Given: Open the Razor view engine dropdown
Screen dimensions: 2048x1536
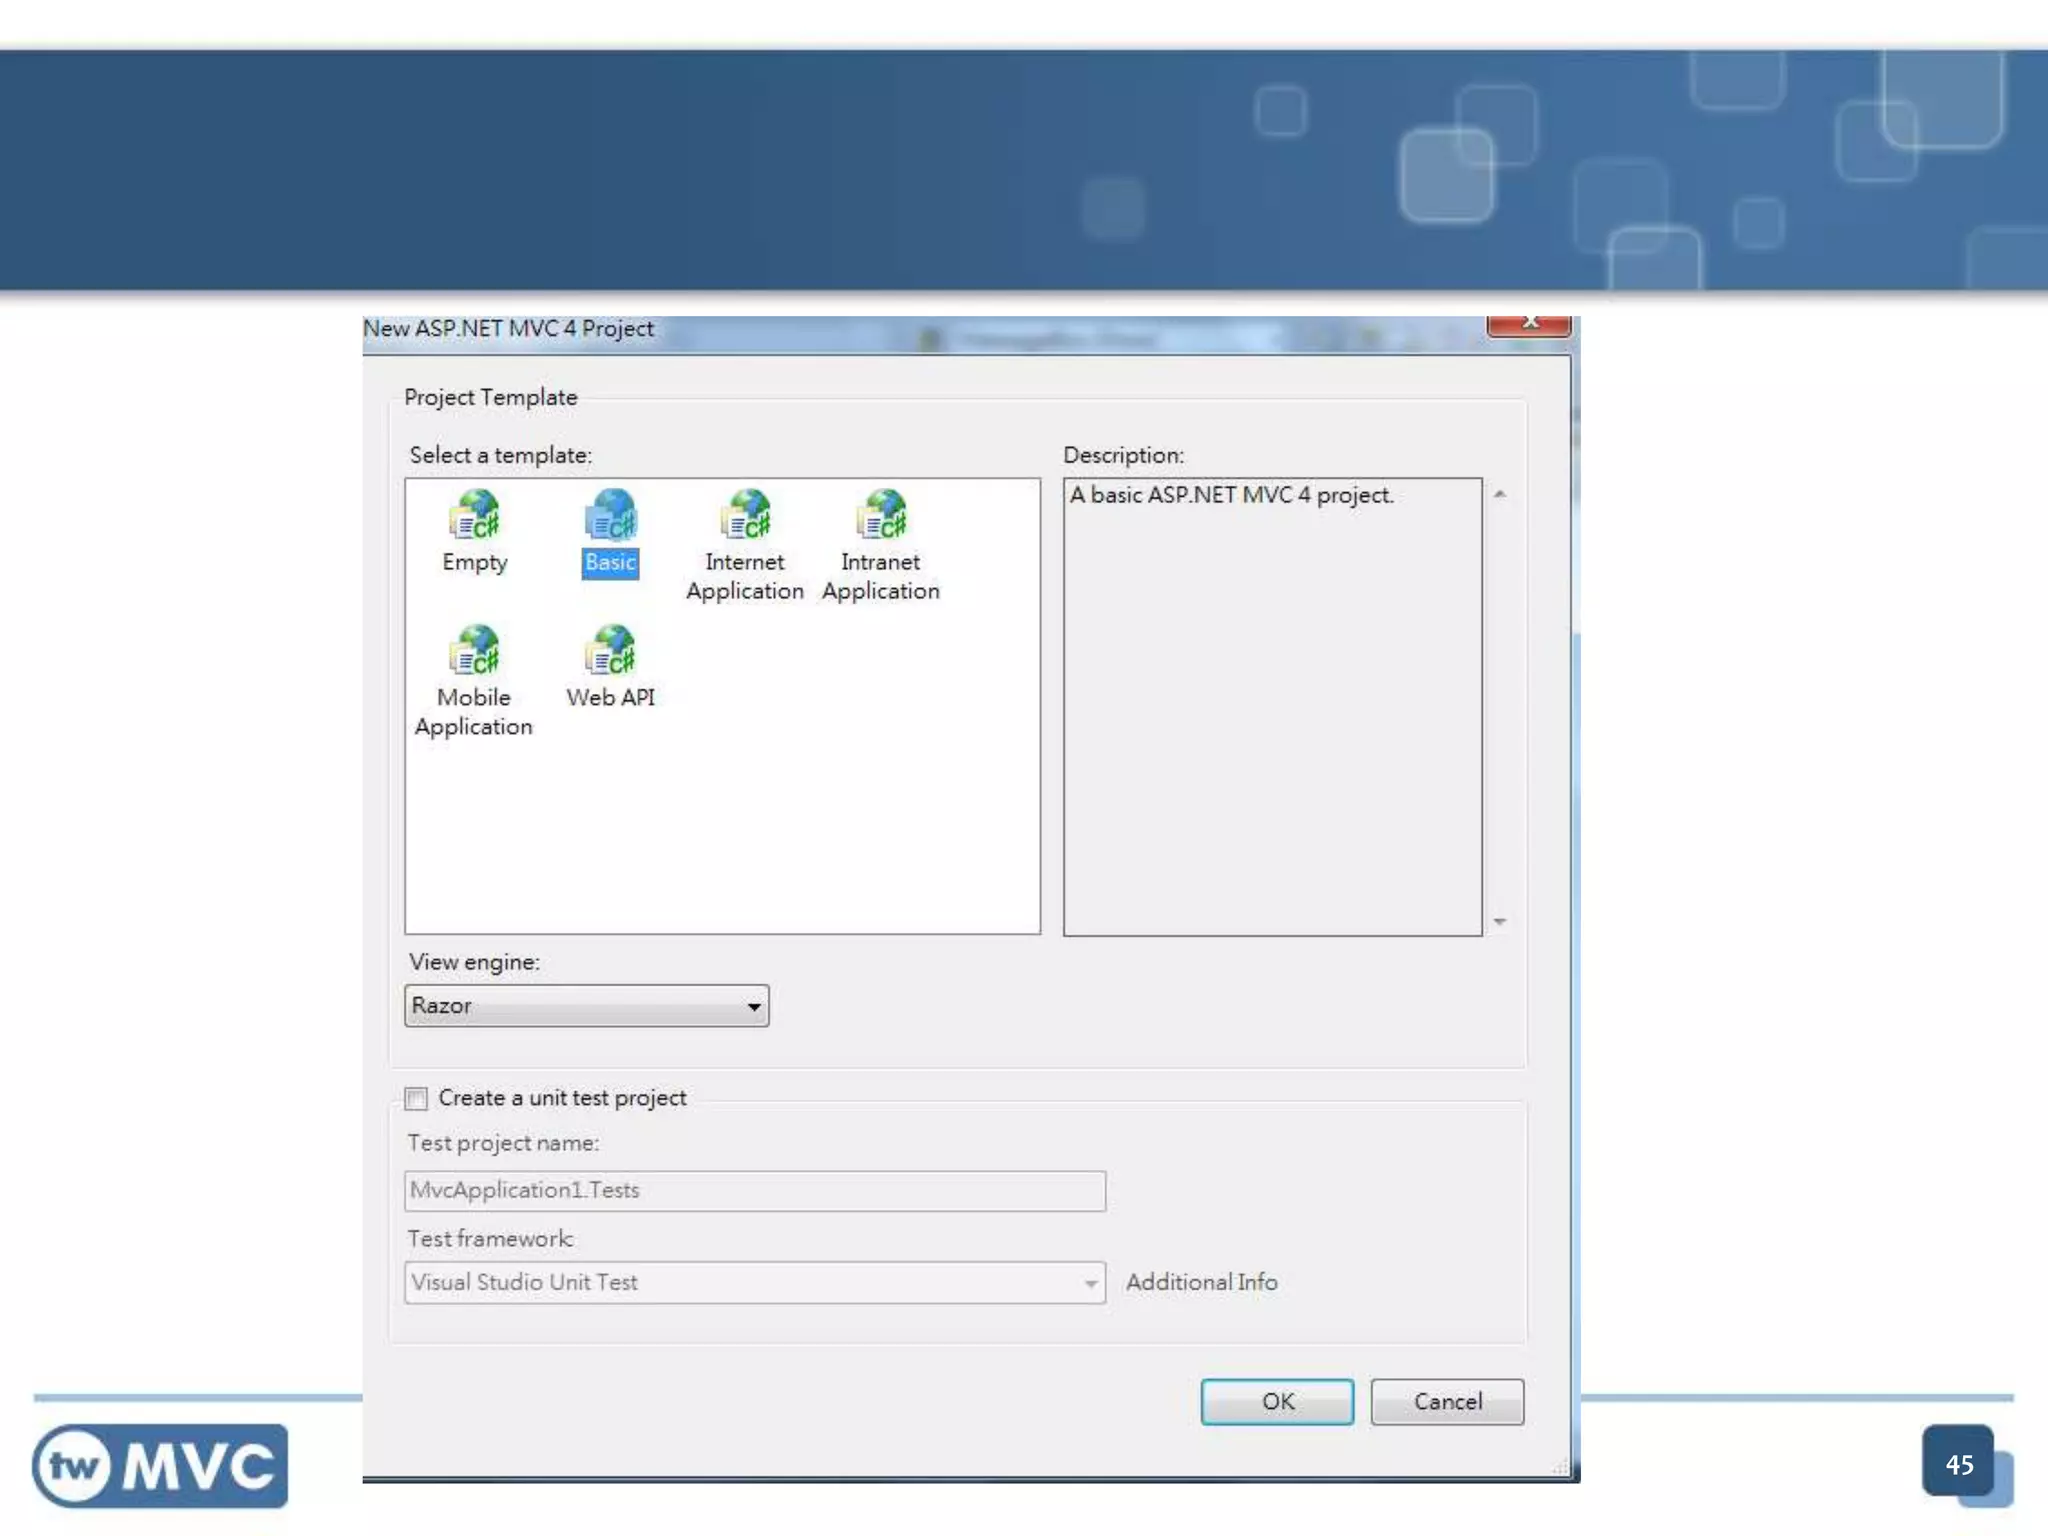Looking at the screenshot, I should [x=586, y=1006].
